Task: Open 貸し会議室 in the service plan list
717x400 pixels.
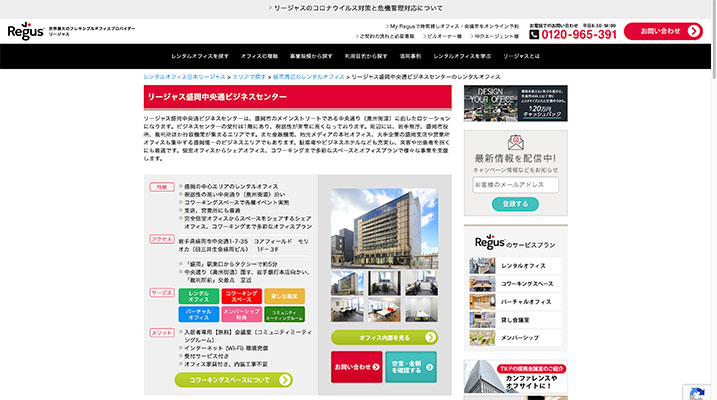Action: 515,320
